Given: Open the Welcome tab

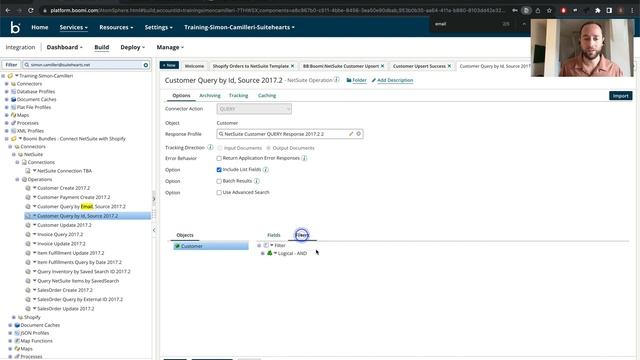Looking at the screenshot, I should click(194, 66).
